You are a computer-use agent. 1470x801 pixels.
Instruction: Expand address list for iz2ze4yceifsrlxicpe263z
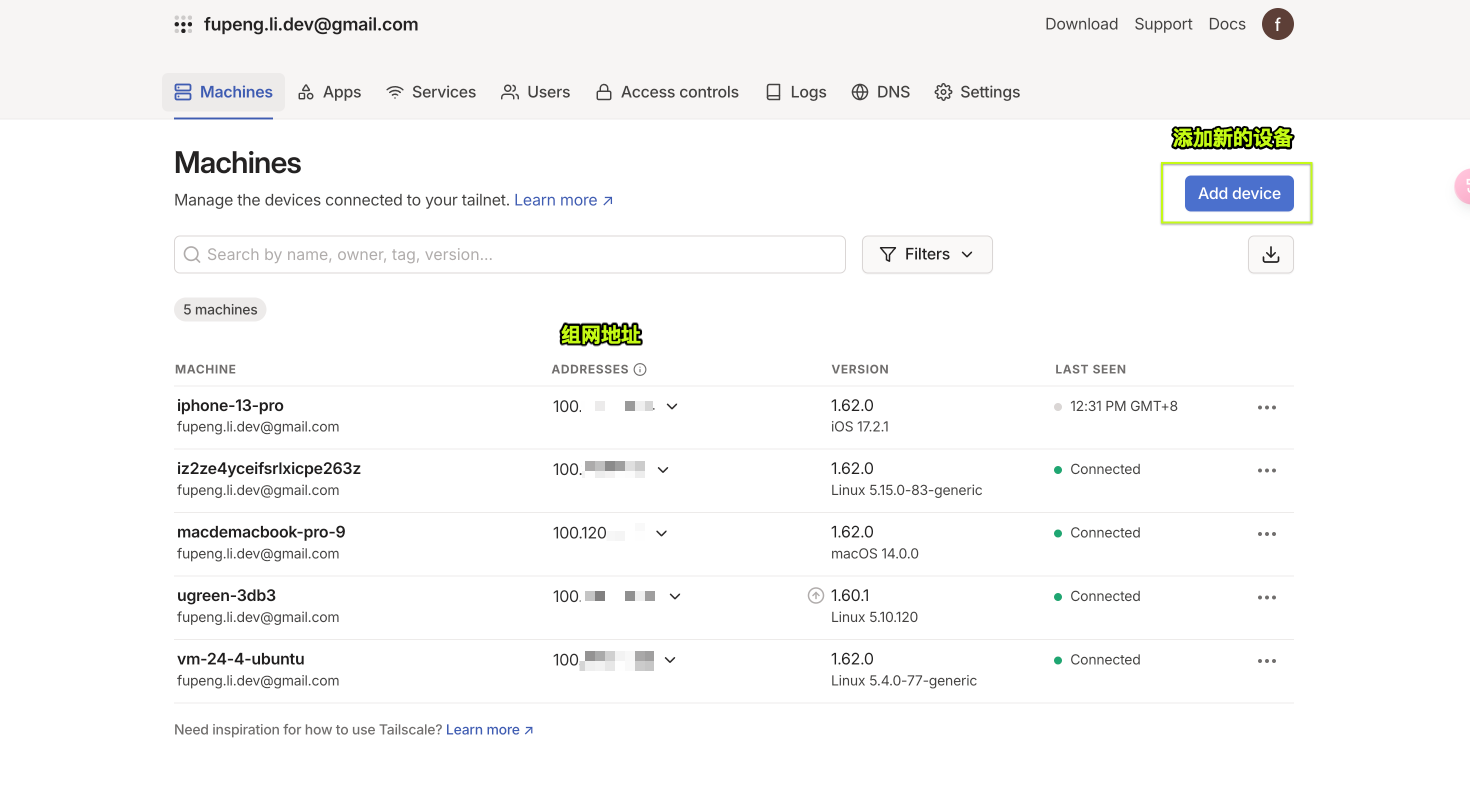point(663,469)
